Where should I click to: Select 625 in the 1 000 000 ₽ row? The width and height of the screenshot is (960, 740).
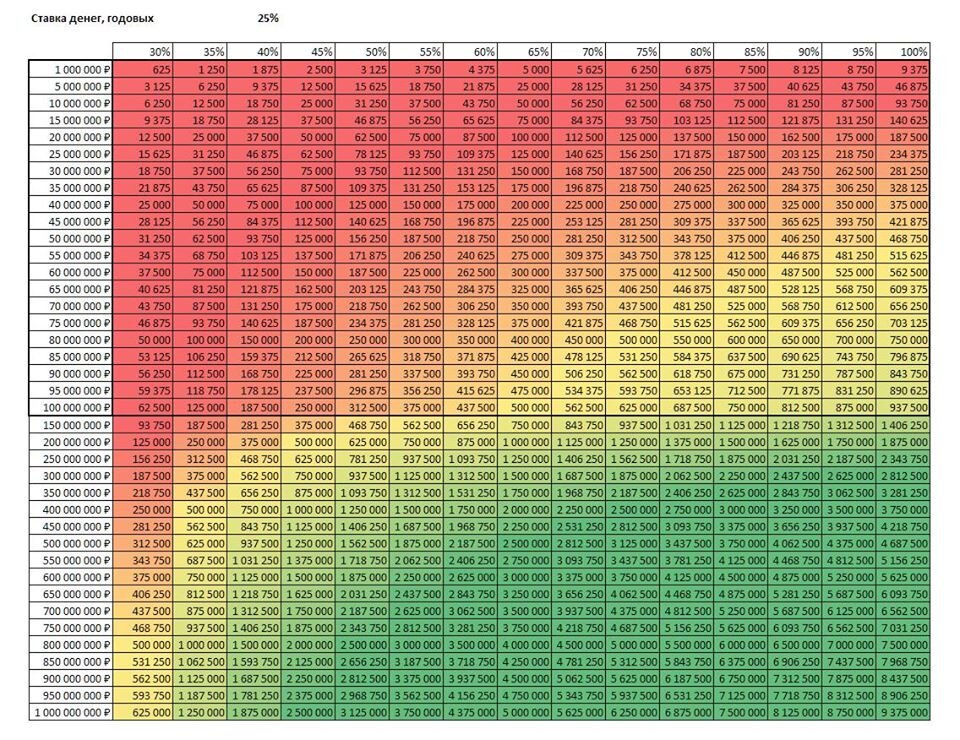(143, 70)
